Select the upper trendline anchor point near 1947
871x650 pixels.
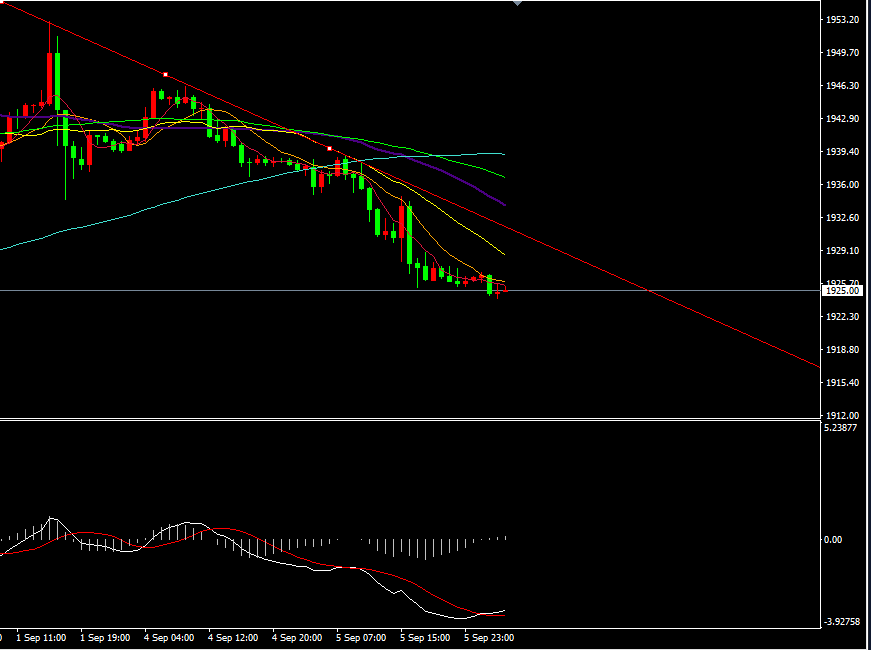tap(165, 74)
